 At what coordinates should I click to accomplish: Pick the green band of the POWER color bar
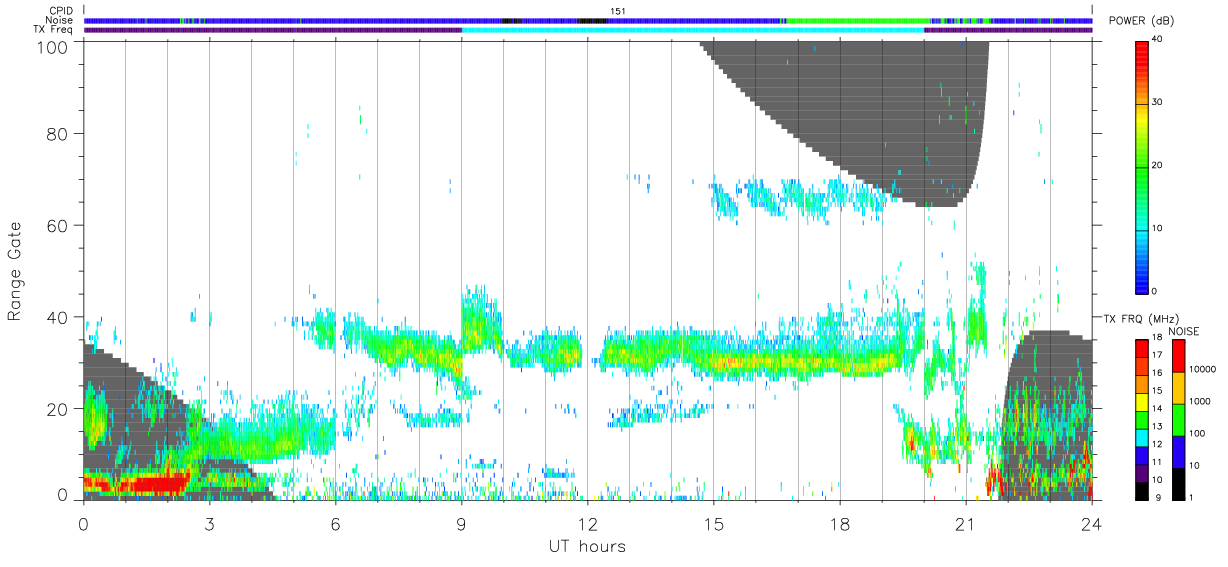pos(1143,170)
